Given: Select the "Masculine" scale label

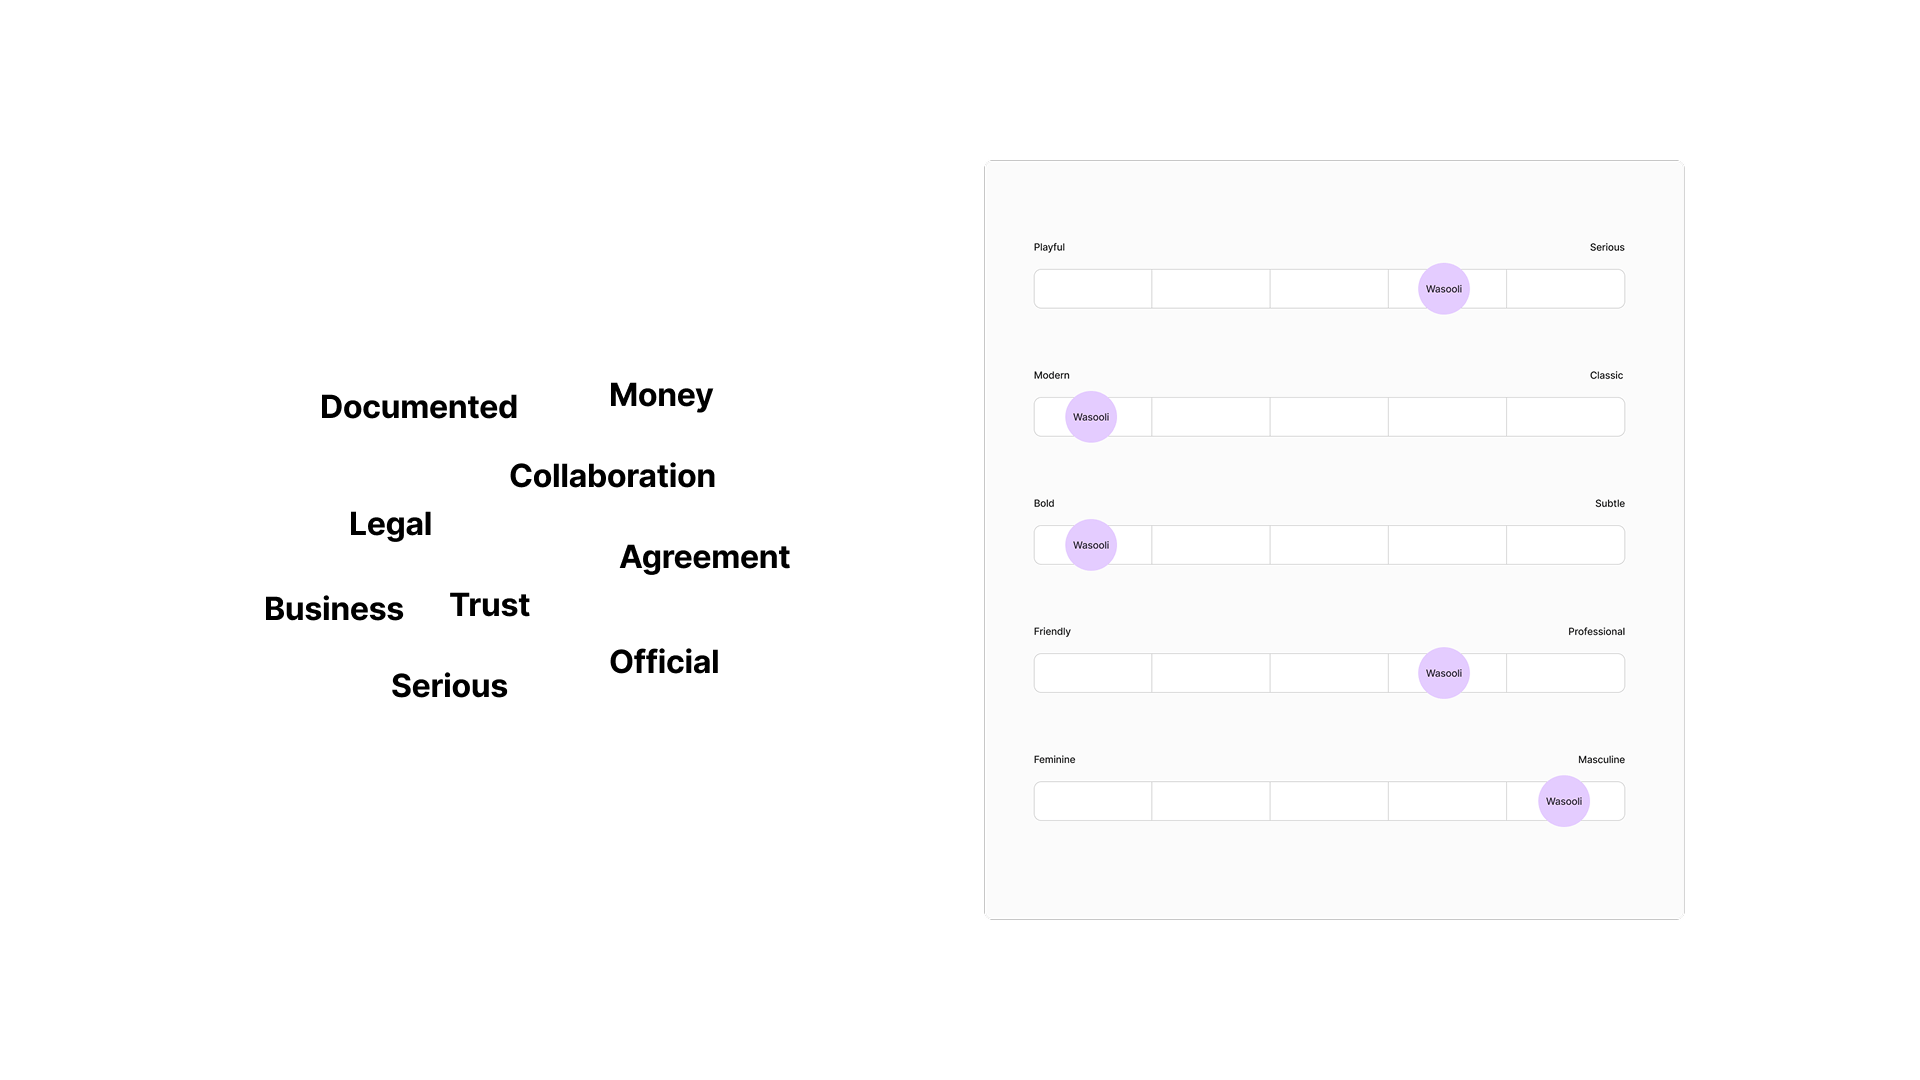Looking at the screenshot, I should point(1601,759).
